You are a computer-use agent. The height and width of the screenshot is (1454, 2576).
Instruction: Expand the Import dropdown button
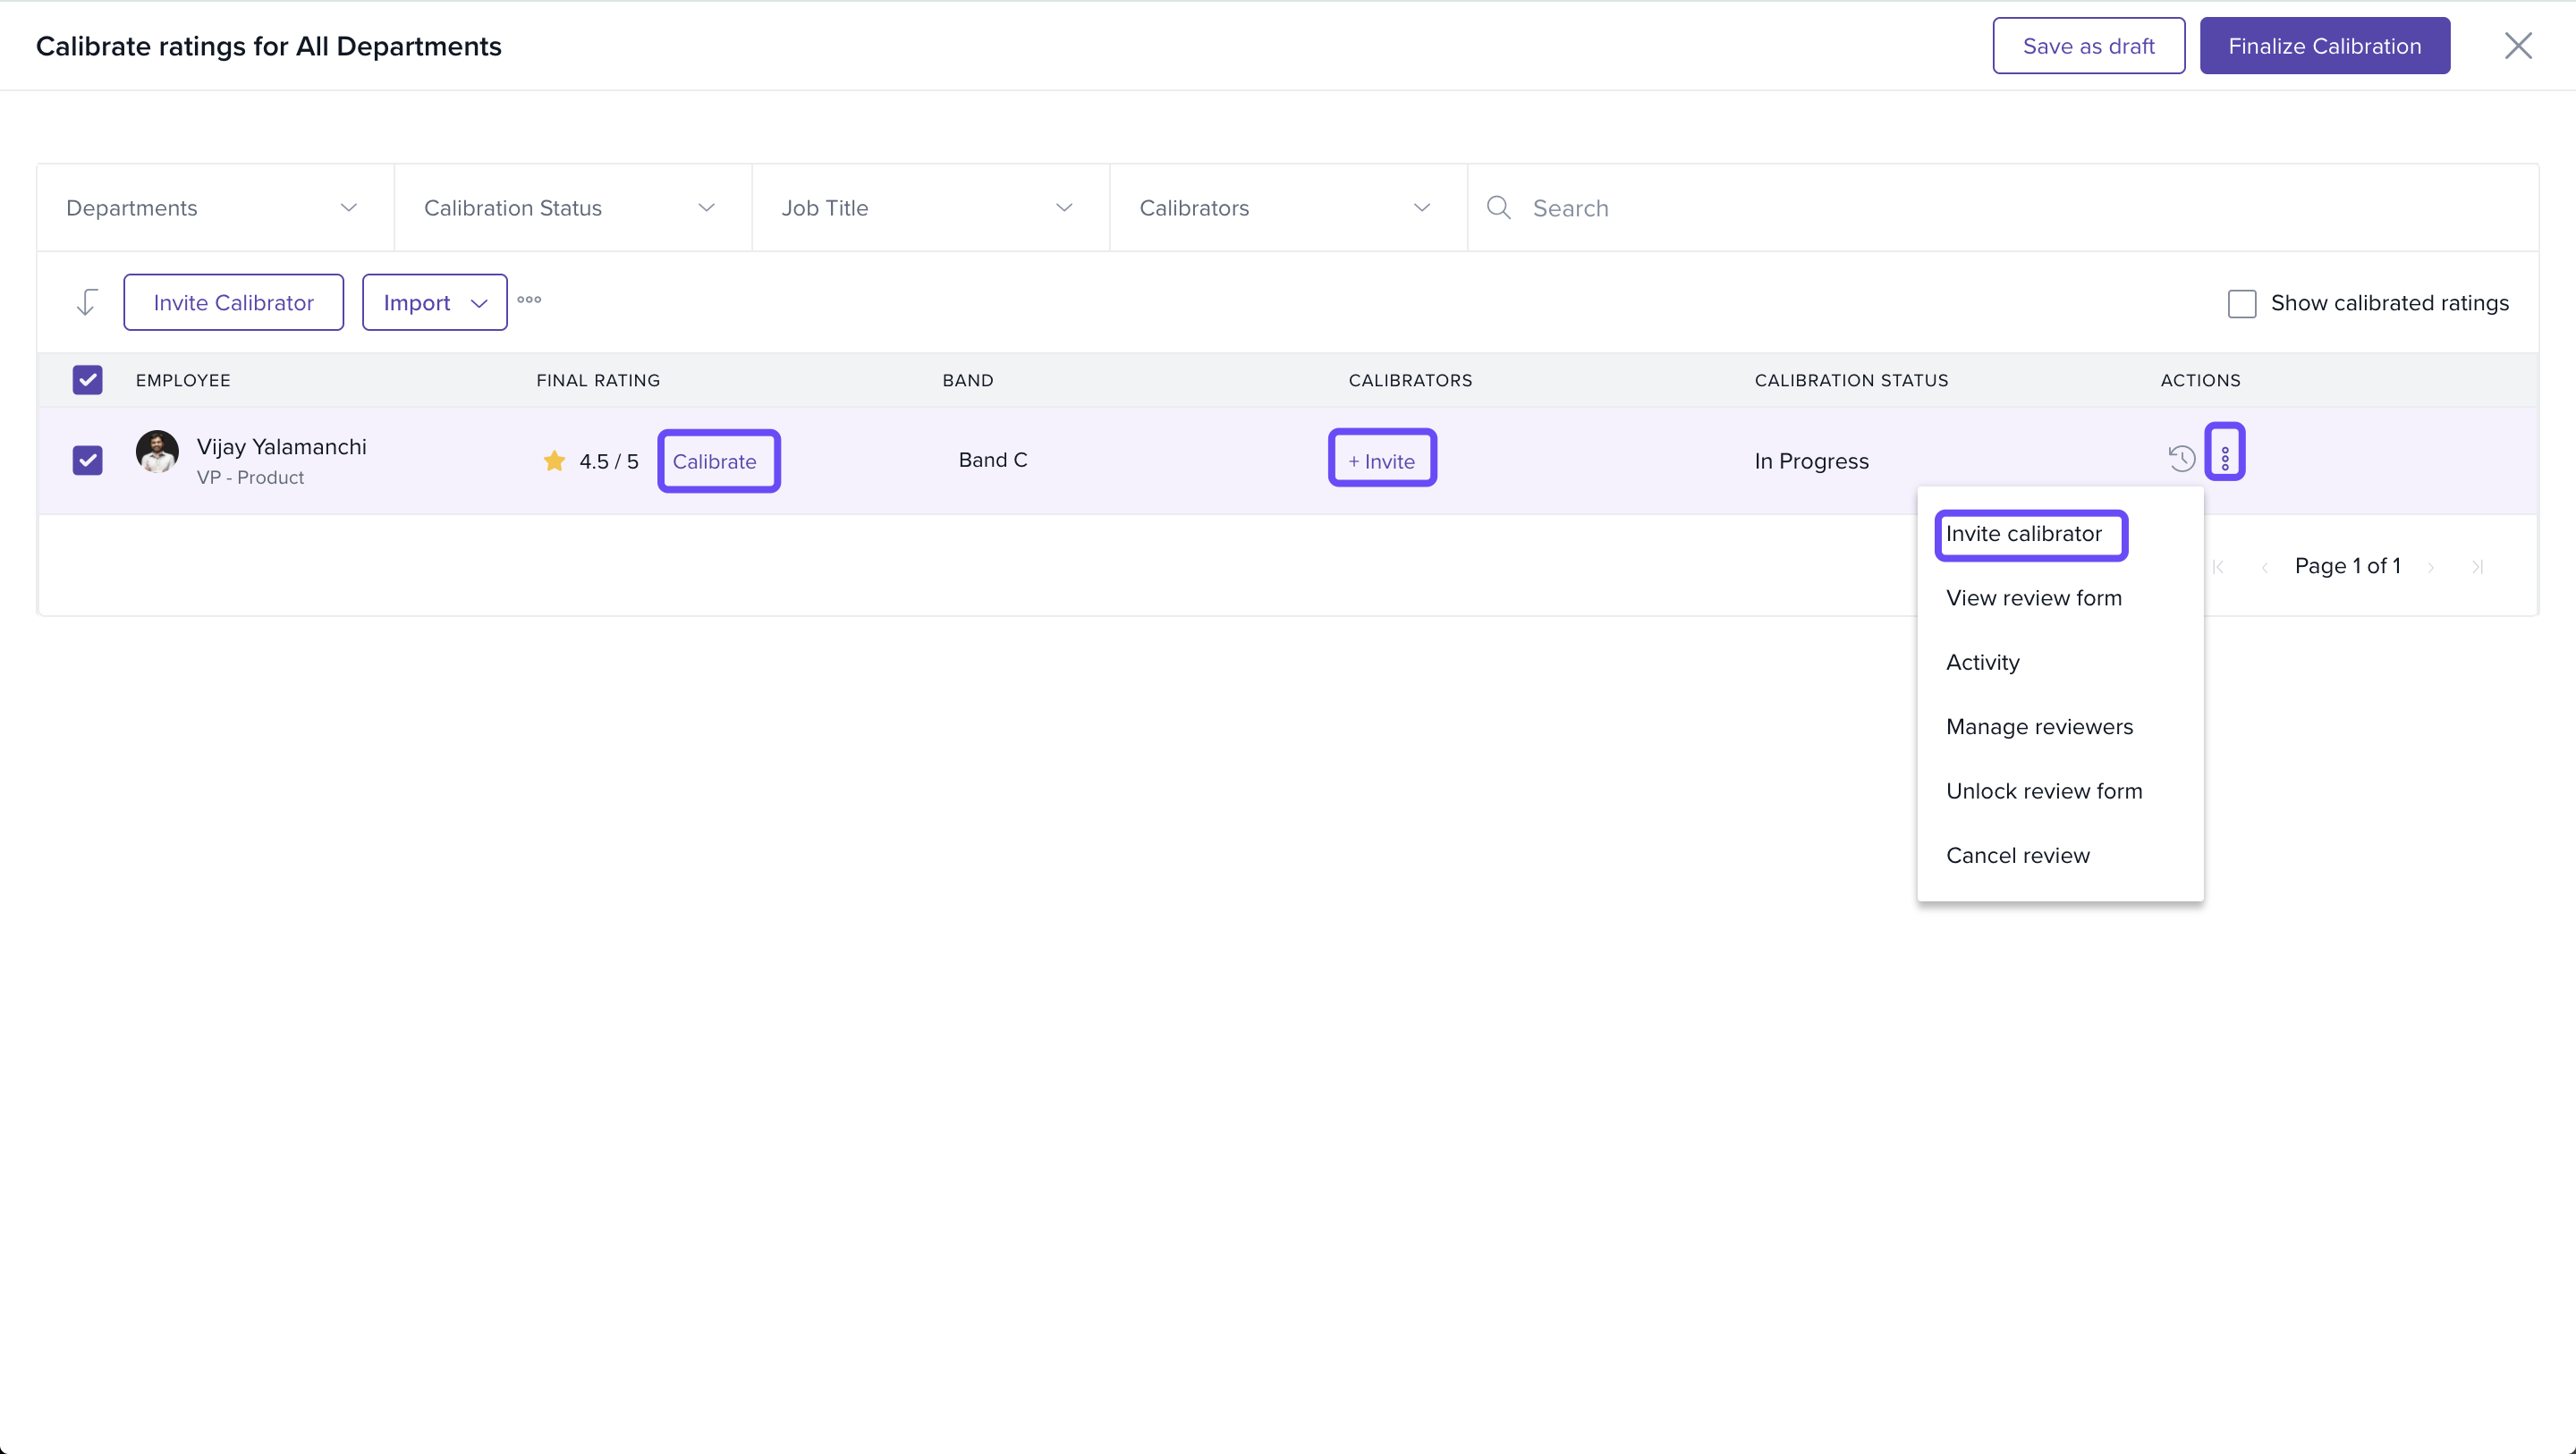[x=434, y=303]
